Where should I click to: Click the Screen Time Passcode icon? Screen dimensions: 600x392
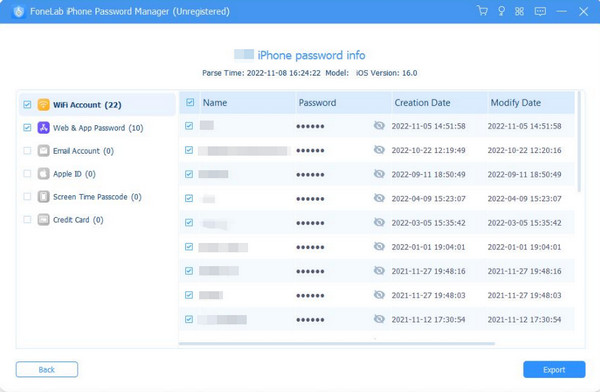(43, 196)
